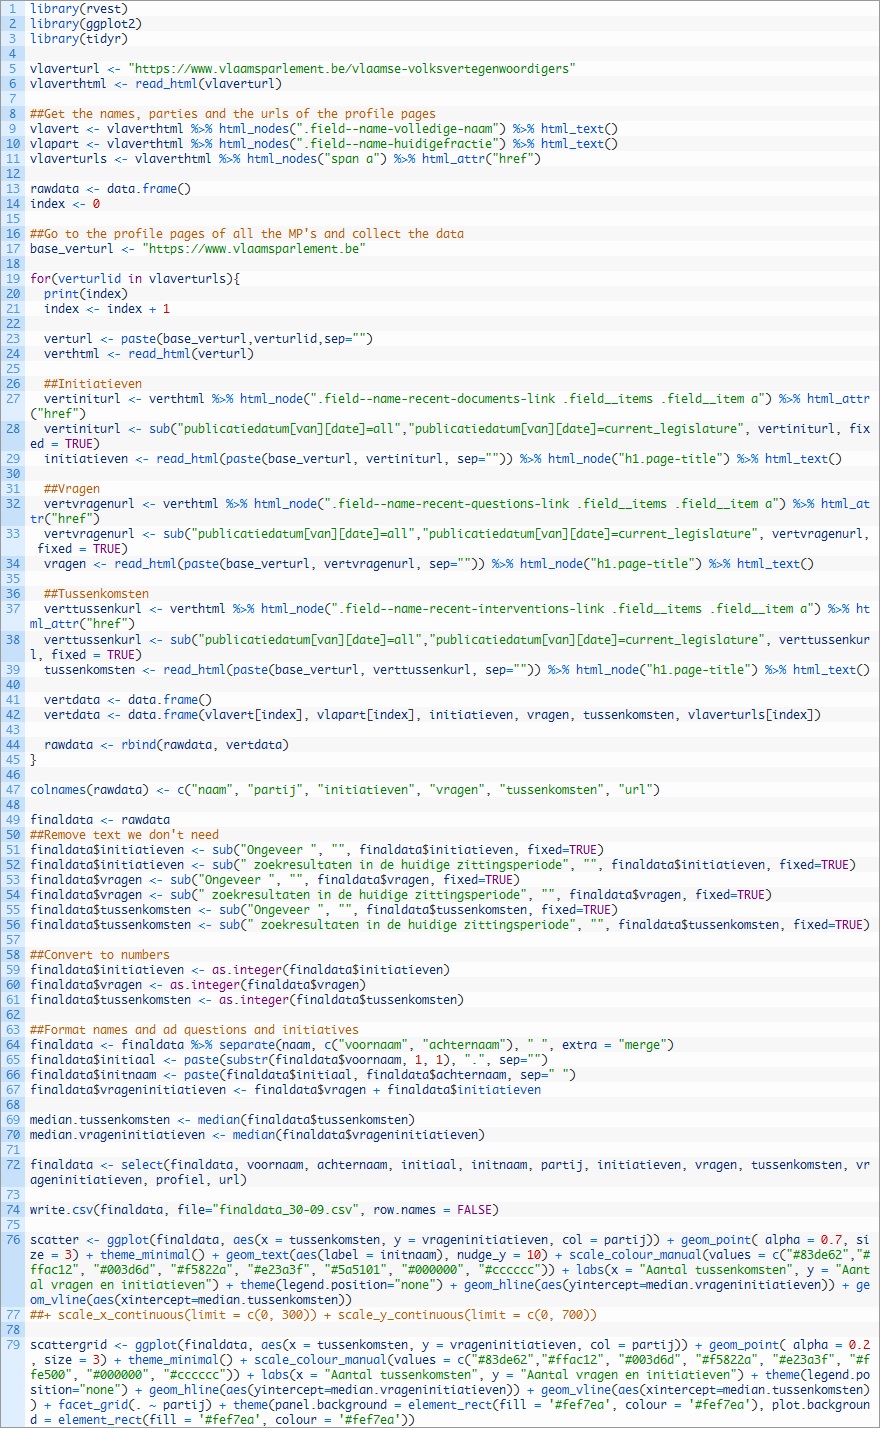Screen dimensions: 881x1429
Task: Click the library(rvest) statement
Action: point(79,9)
